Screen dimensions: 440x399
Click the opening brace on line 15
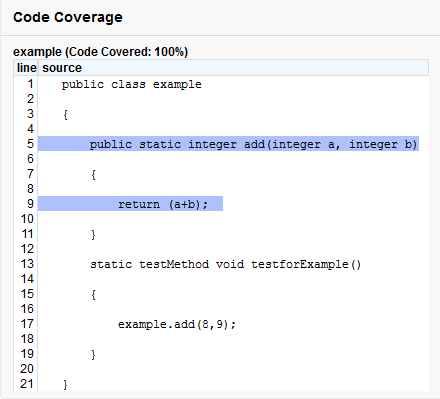93,295
